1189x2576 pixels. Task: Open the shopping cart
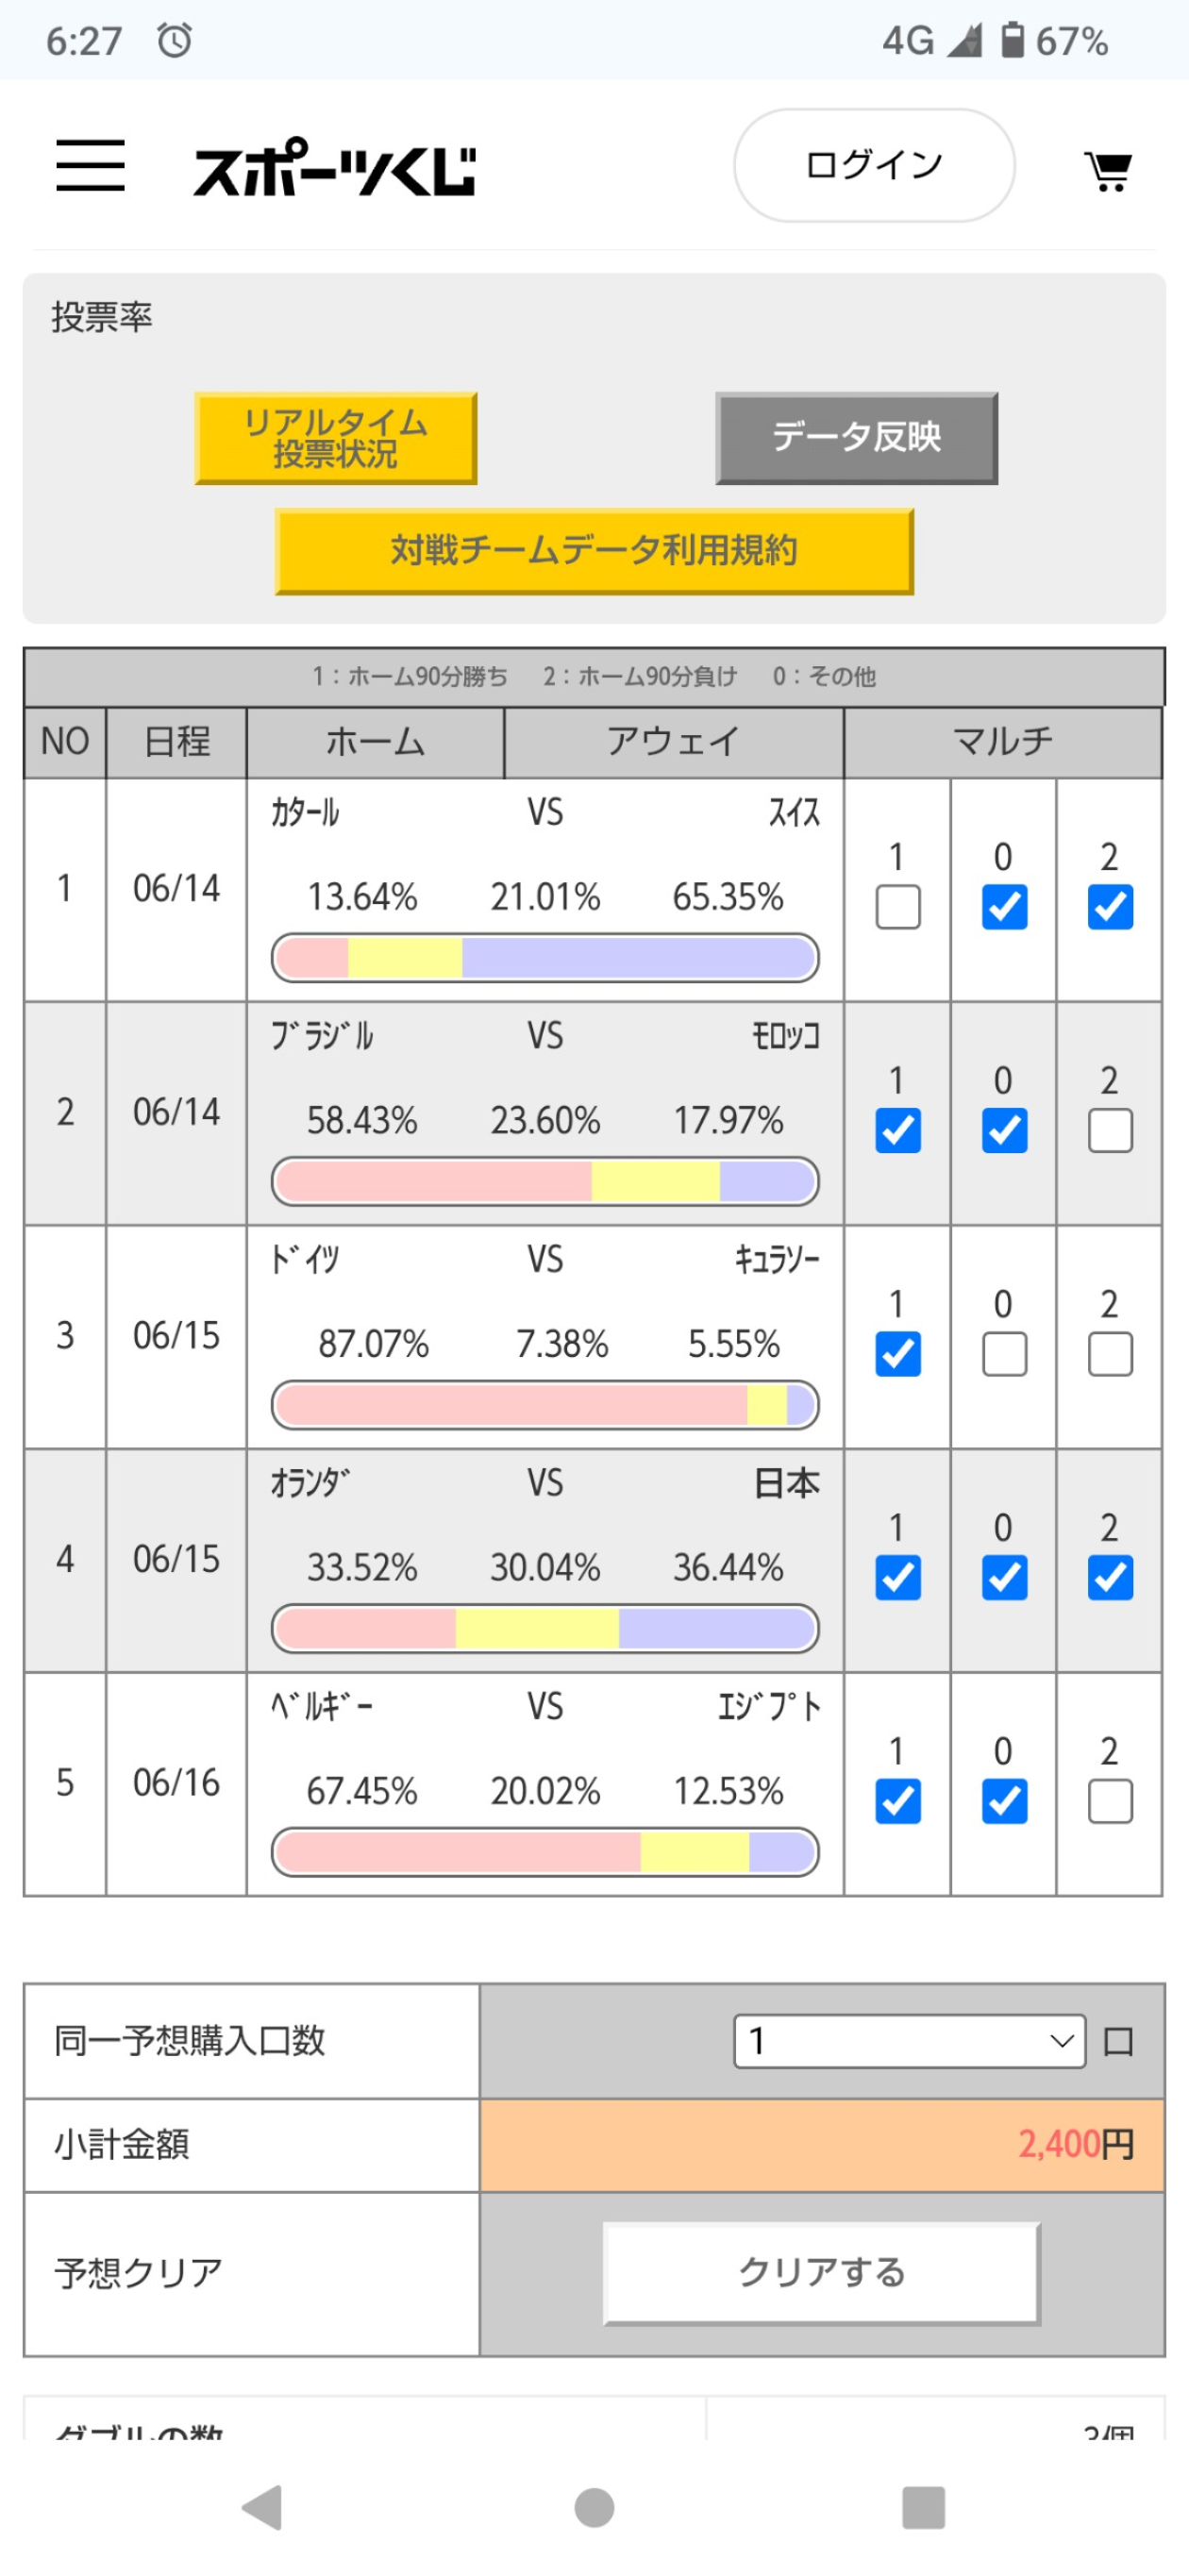[1108, 171]
